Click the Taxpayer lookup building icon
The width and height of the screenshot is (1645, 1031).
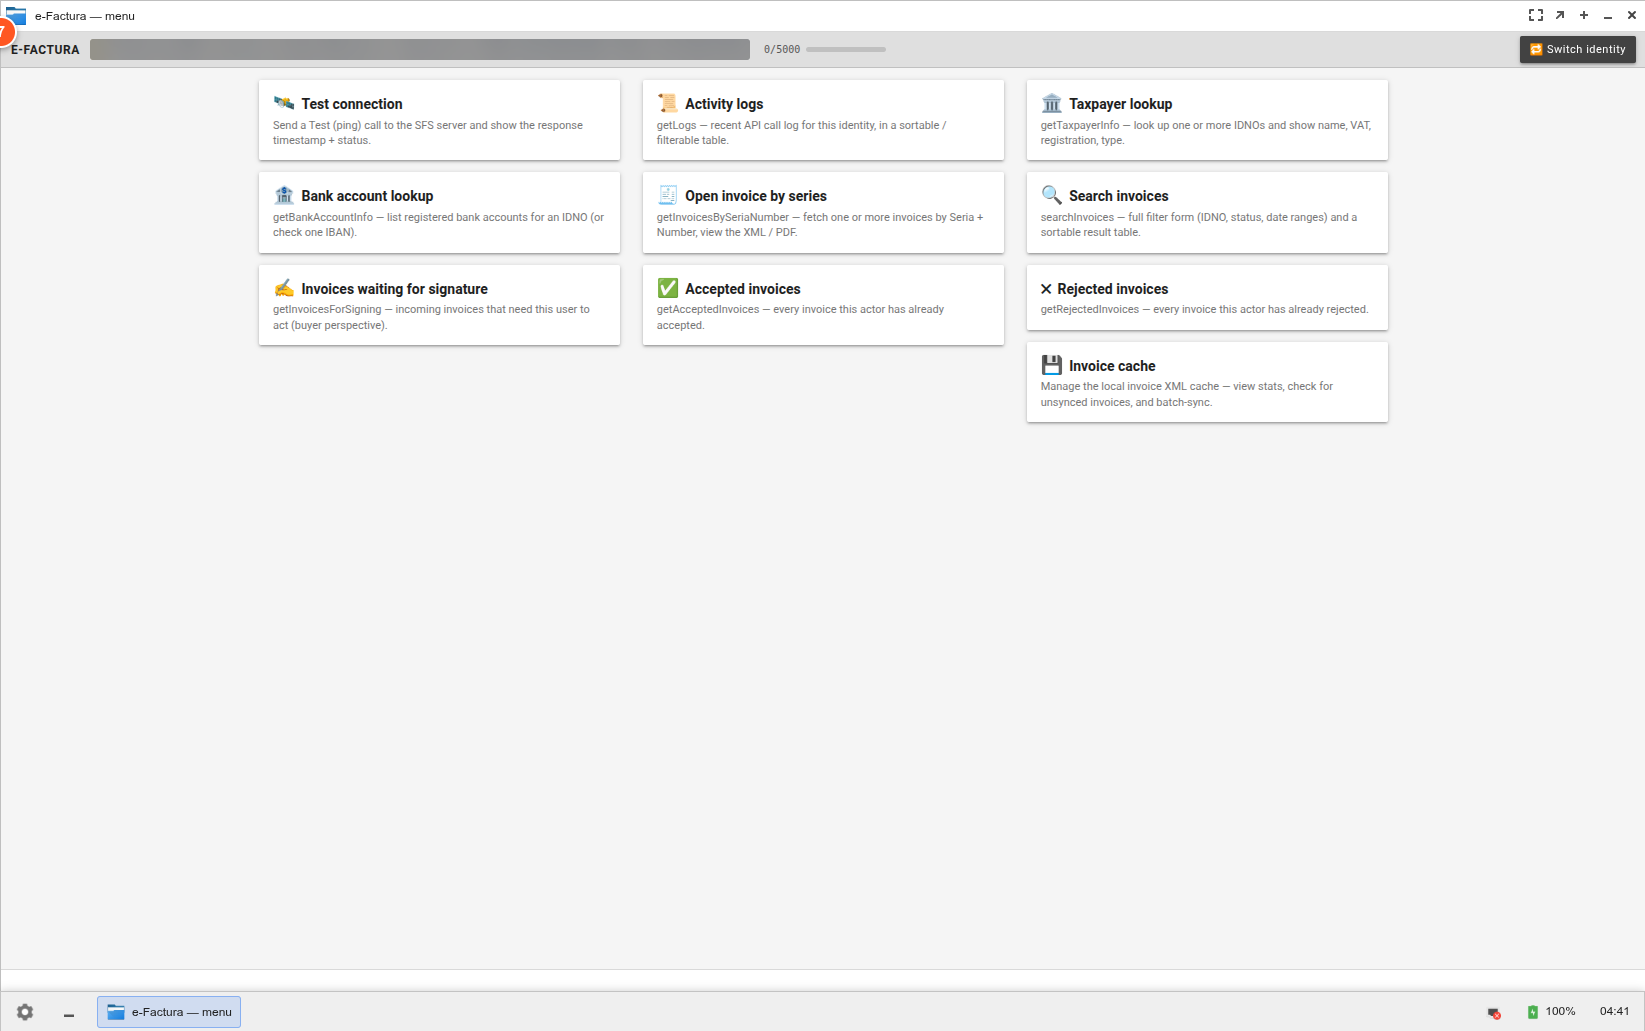[x=1051, y=103]
